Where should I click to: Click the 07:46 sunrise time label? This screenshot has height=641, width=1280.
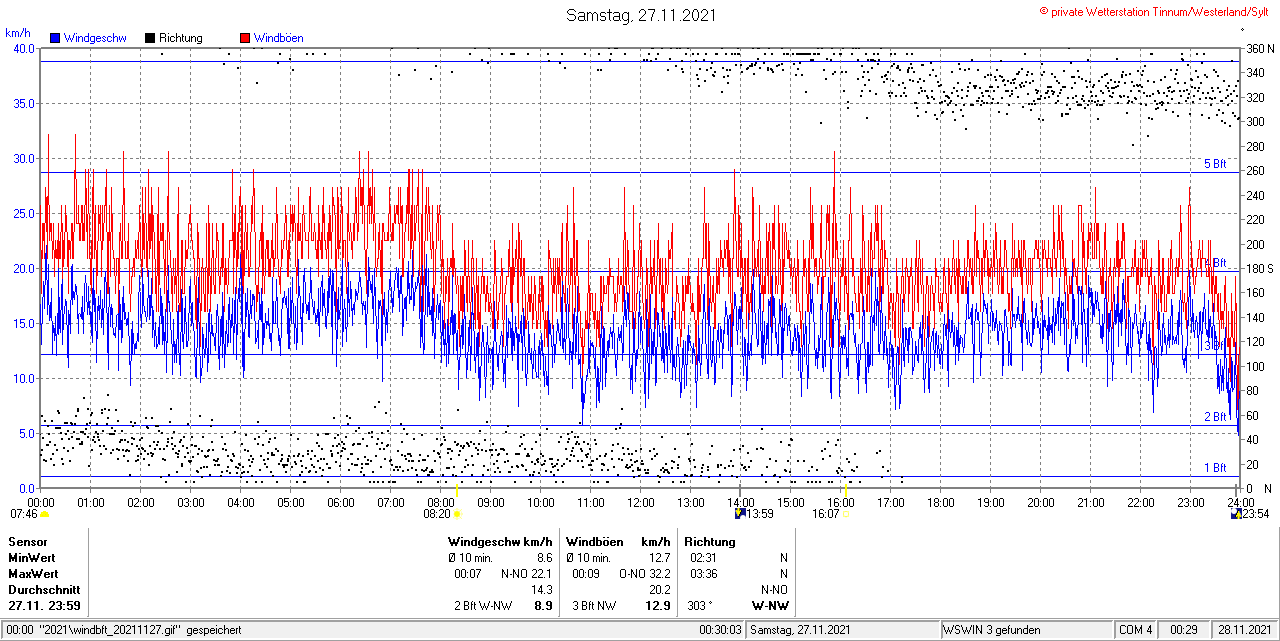[x=23, y=514]
